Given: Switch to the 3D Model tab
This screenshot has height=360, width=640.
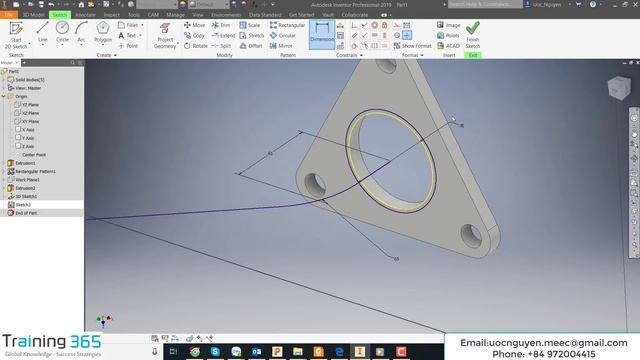Looking at the screenshot, I should 33,15.
